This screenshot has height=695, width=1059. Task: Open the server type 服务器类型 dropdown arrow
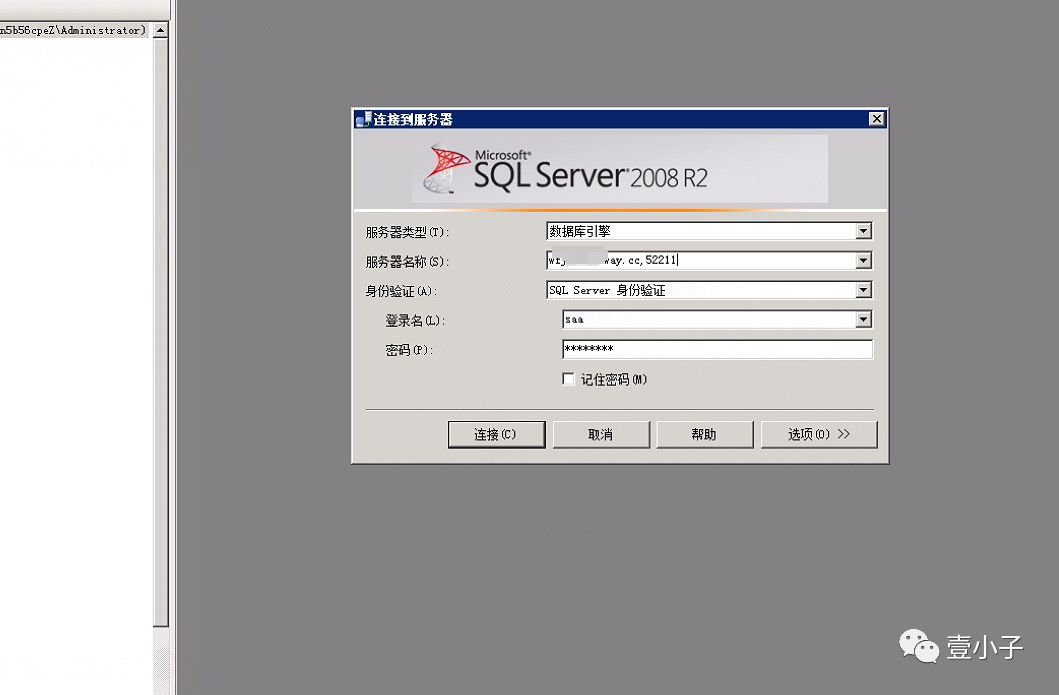863,232
